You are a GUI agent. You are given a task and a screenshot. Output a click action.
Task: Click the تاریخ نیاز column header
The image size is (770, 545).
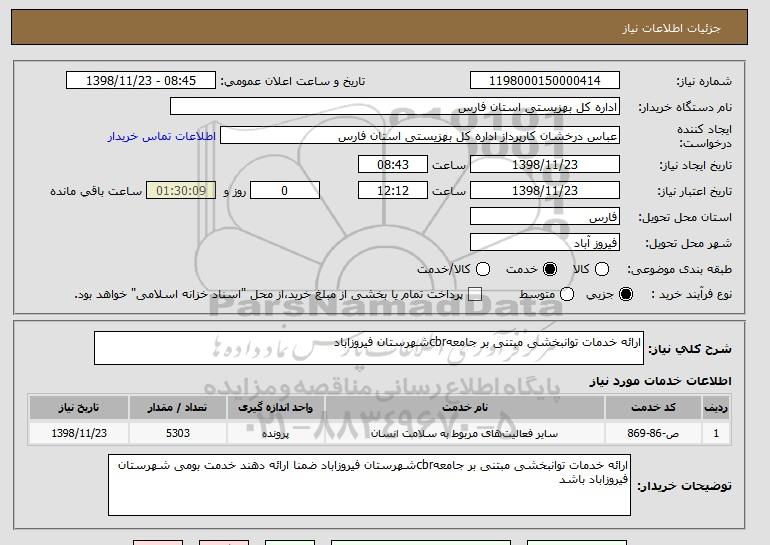point(79,408)
